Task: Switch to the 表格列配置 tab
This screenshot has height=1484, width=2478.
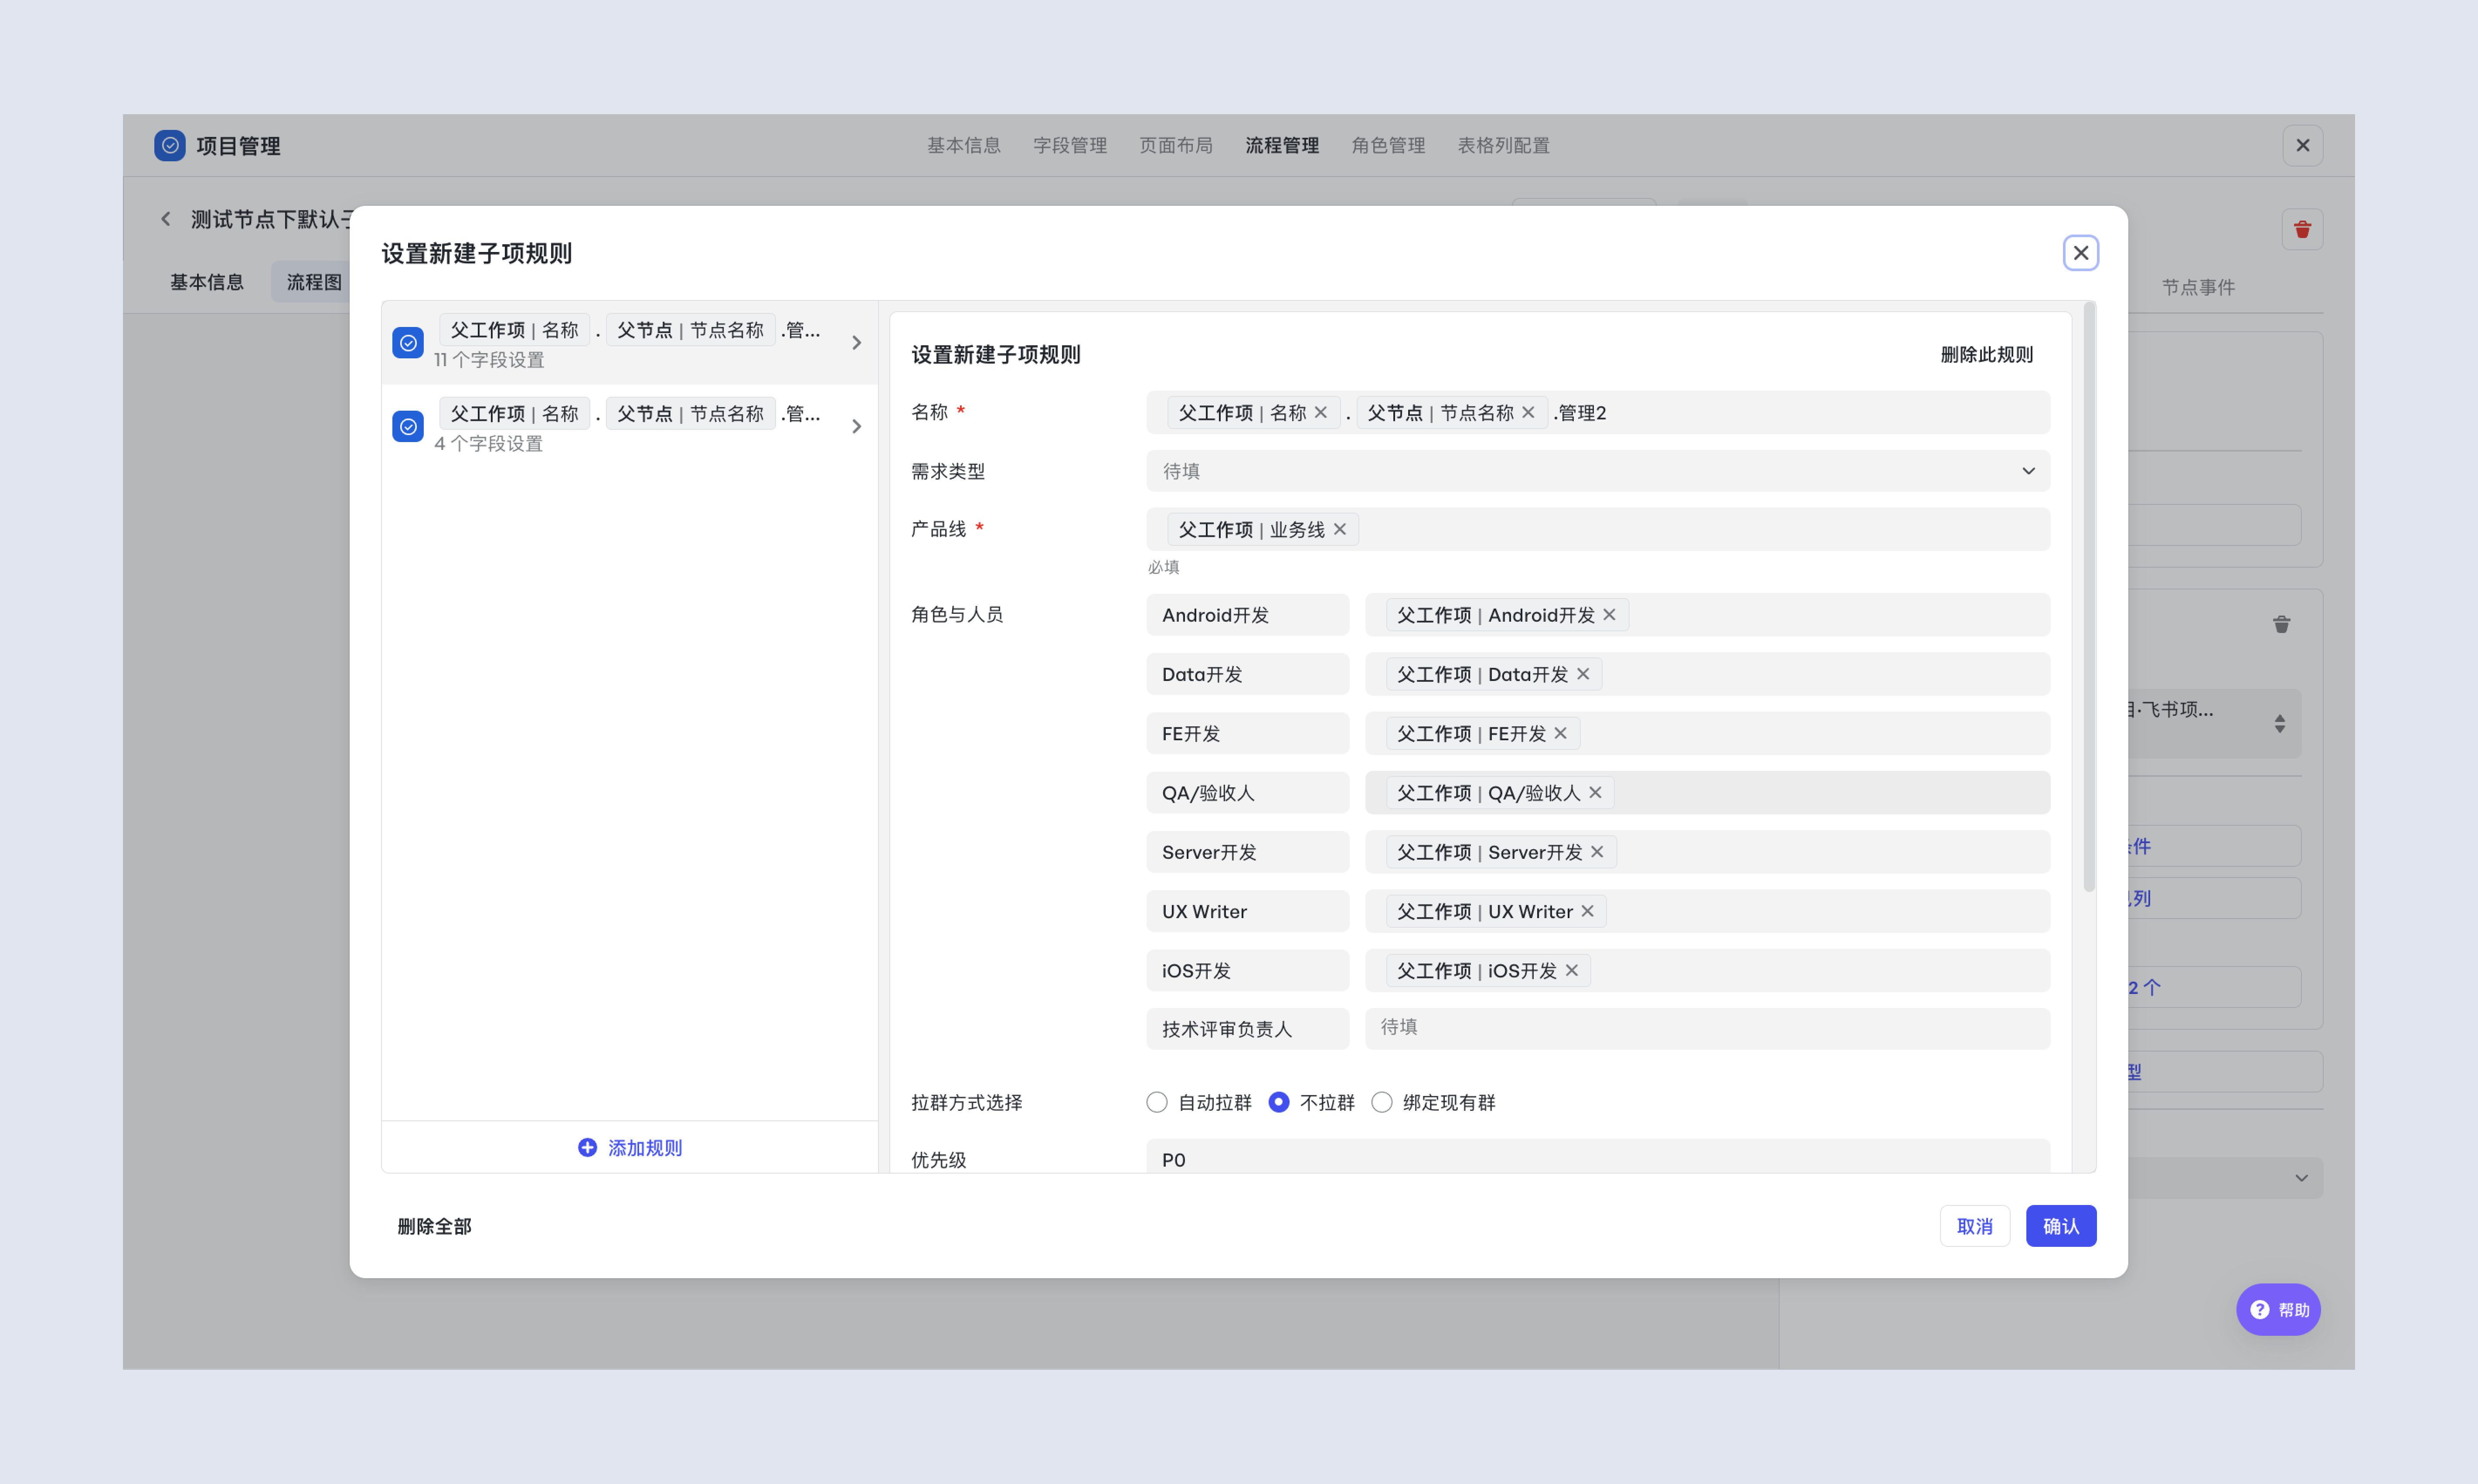Action: pos(1503,145)
